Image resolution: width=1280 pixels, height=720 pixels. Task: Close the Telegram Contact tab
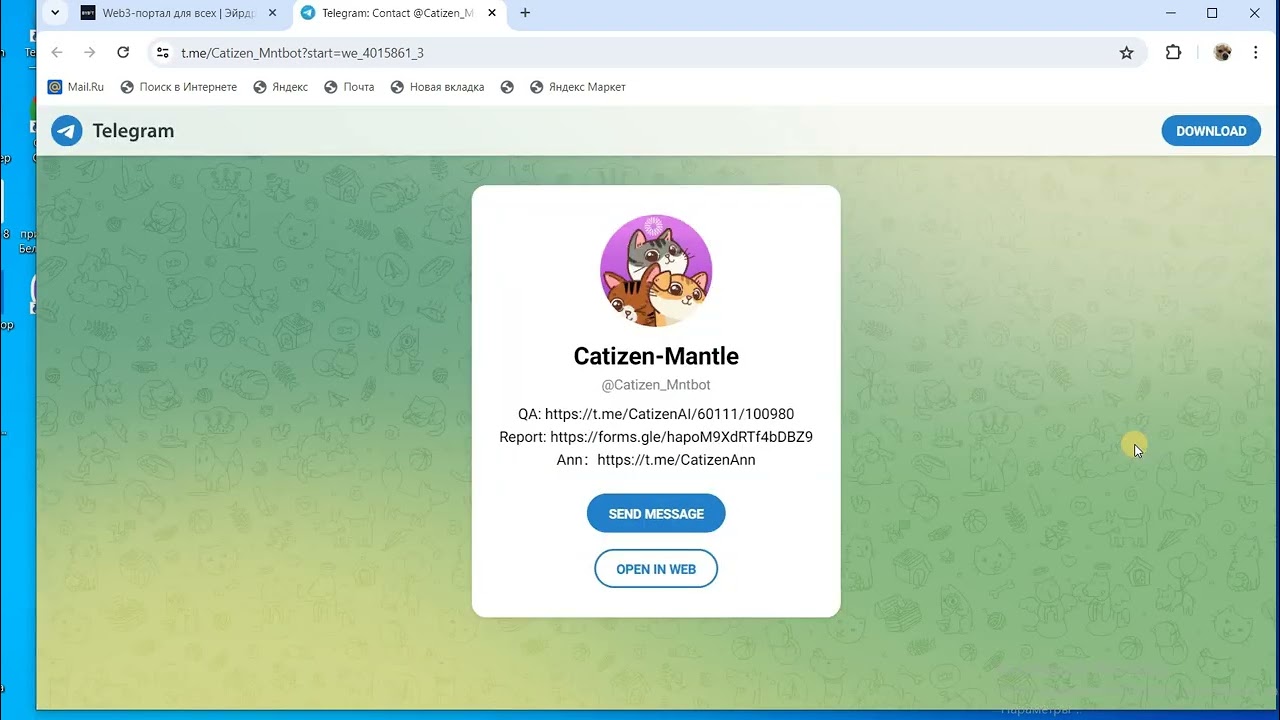pos(494,13)
